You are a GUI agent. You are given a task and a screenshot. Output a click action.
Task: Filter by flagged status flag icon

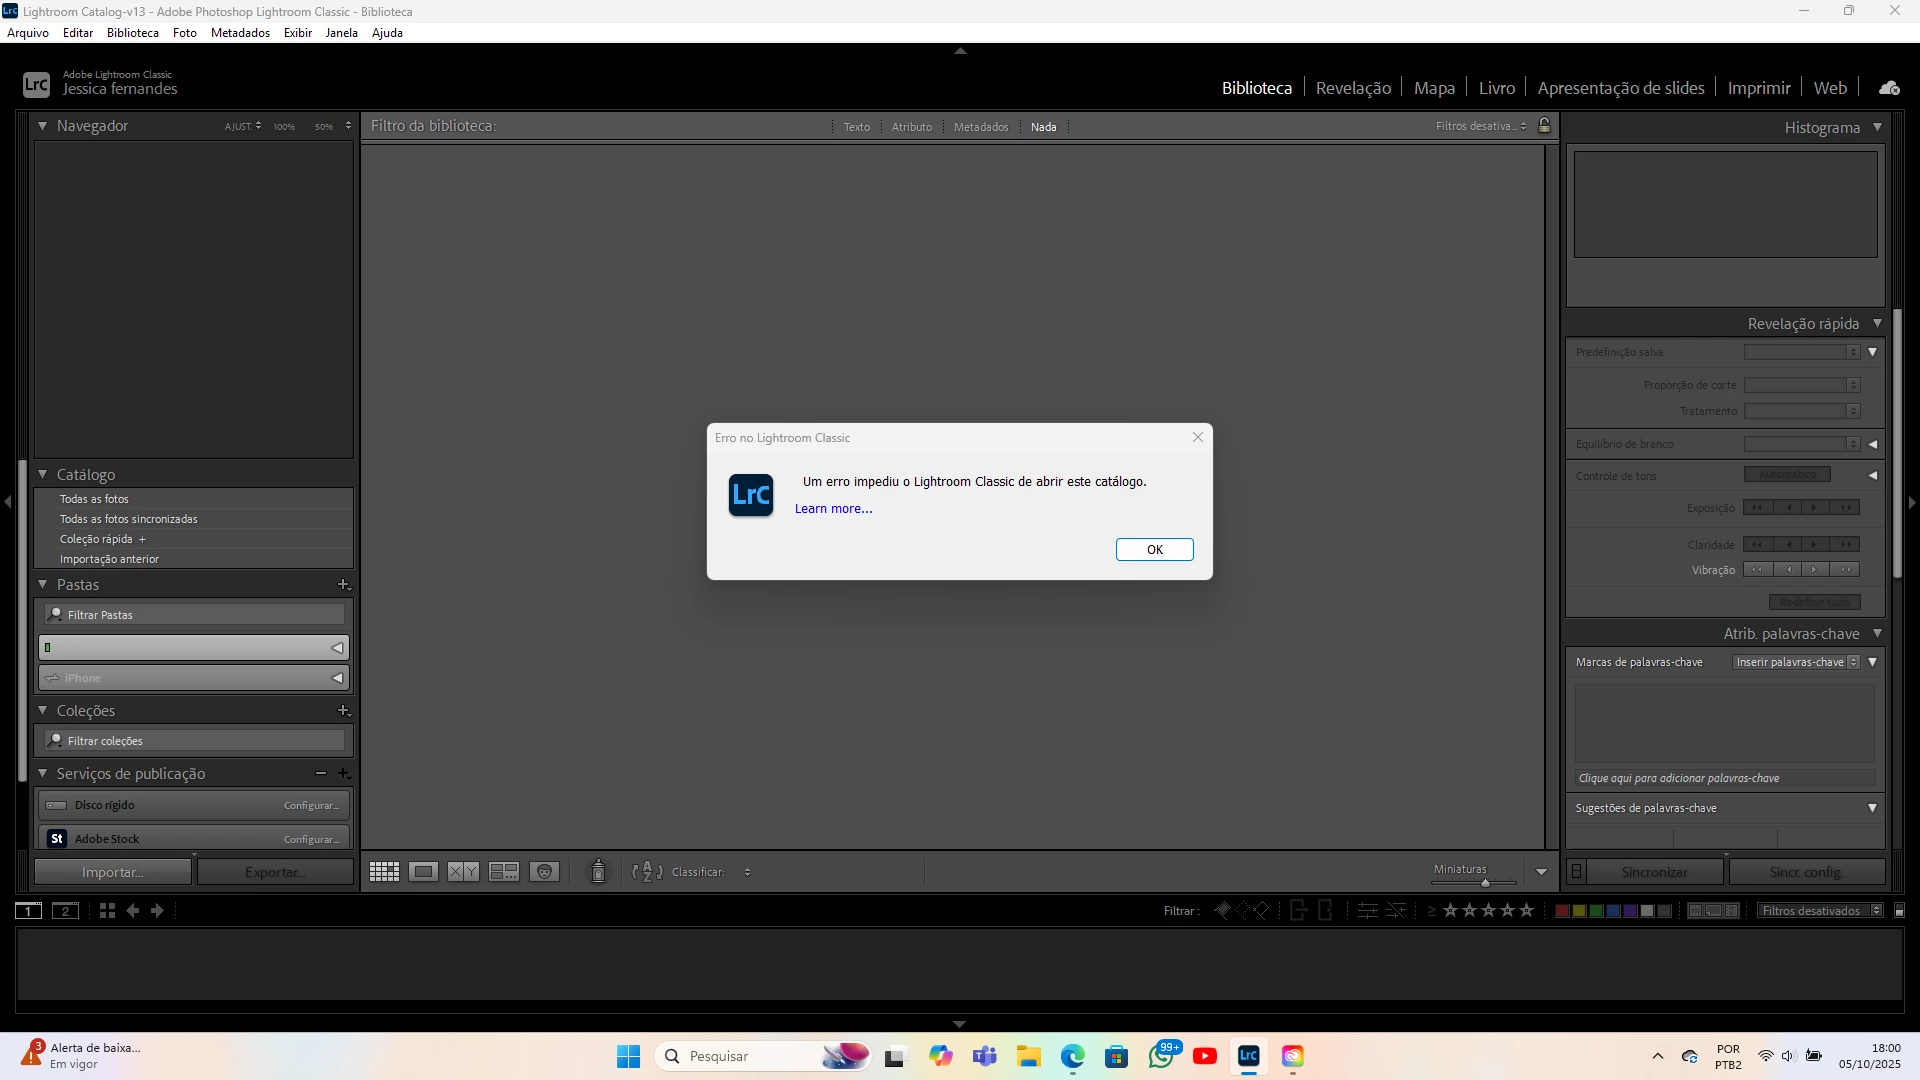tap(1222, 911)
